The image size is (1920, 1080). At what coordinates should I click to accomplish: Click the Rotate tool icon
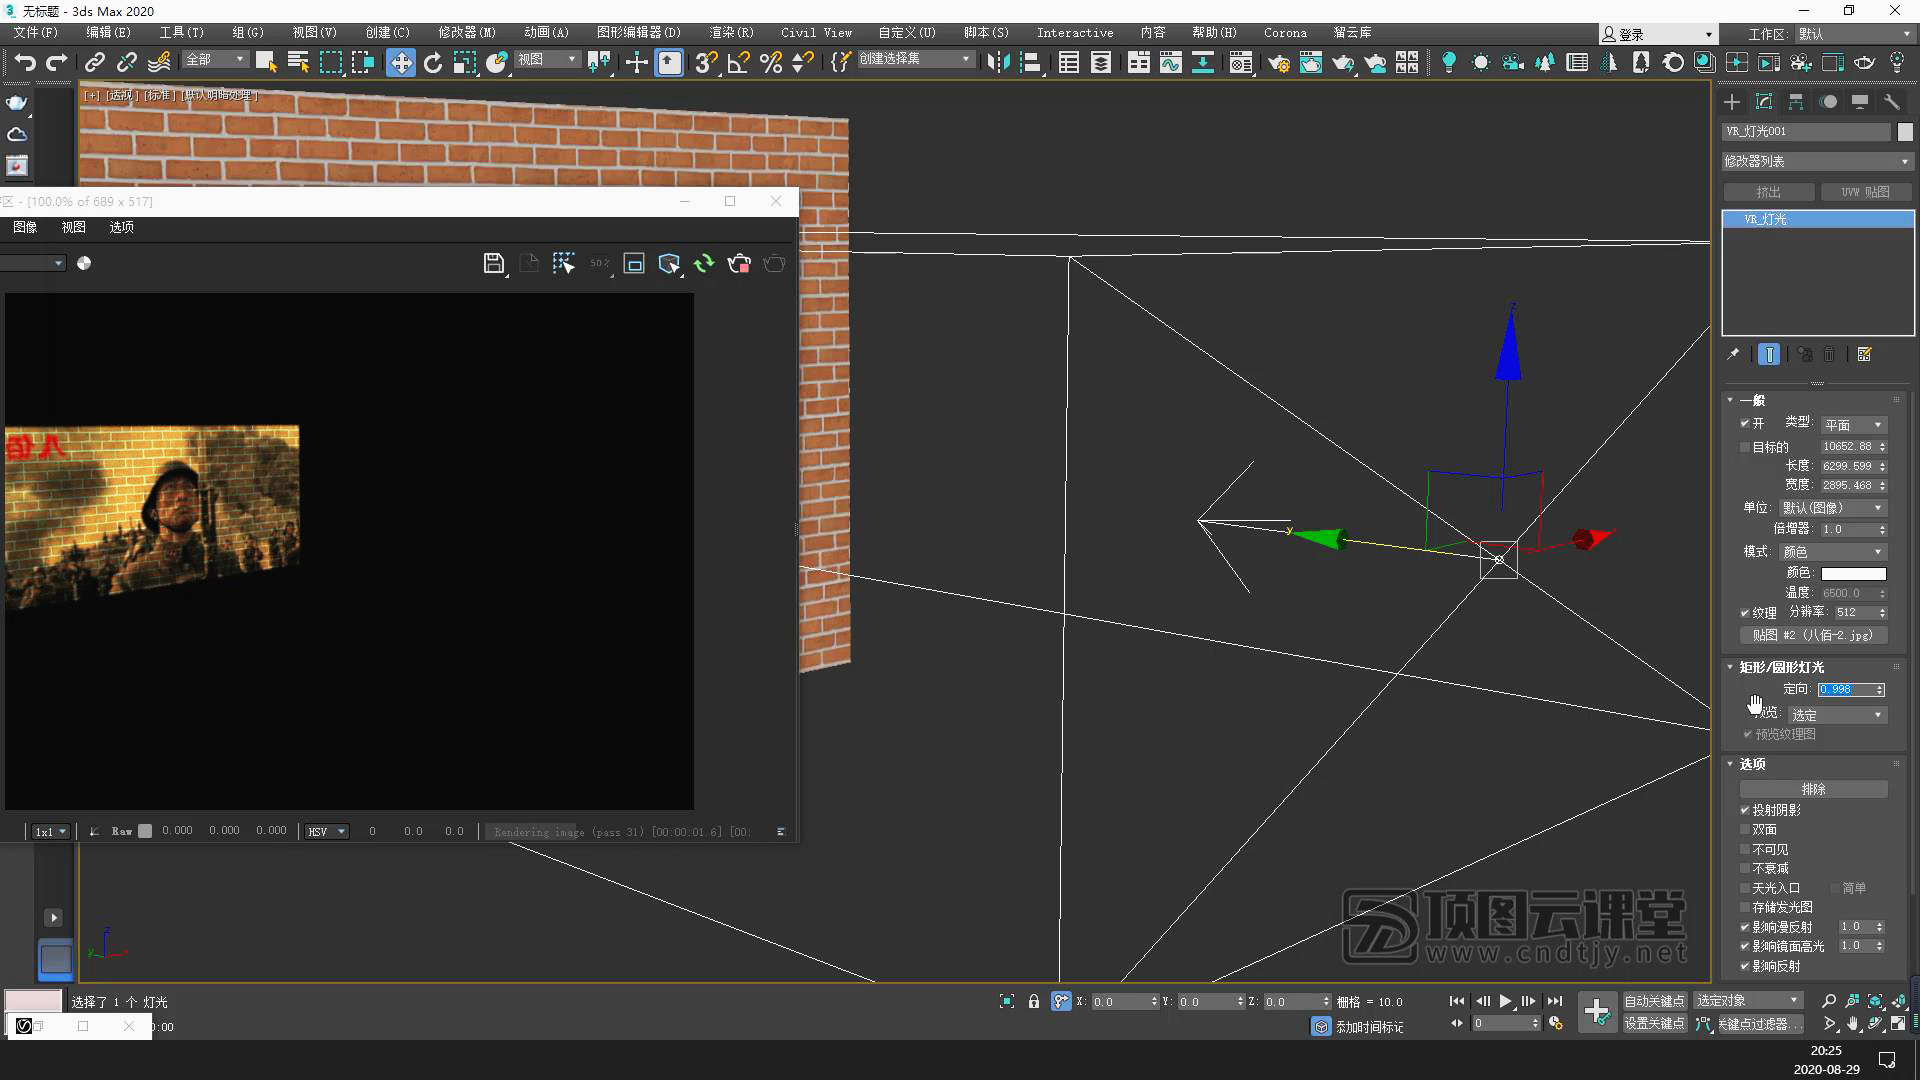pos(432,63)
